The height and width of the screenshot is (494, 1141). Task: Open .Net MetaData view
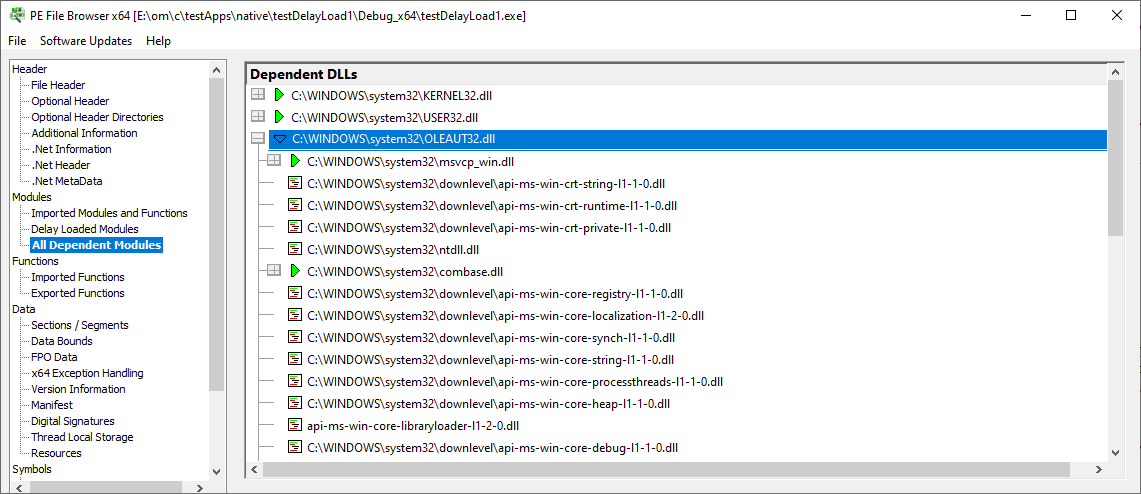pyautogui.click(x=67, y=181)
